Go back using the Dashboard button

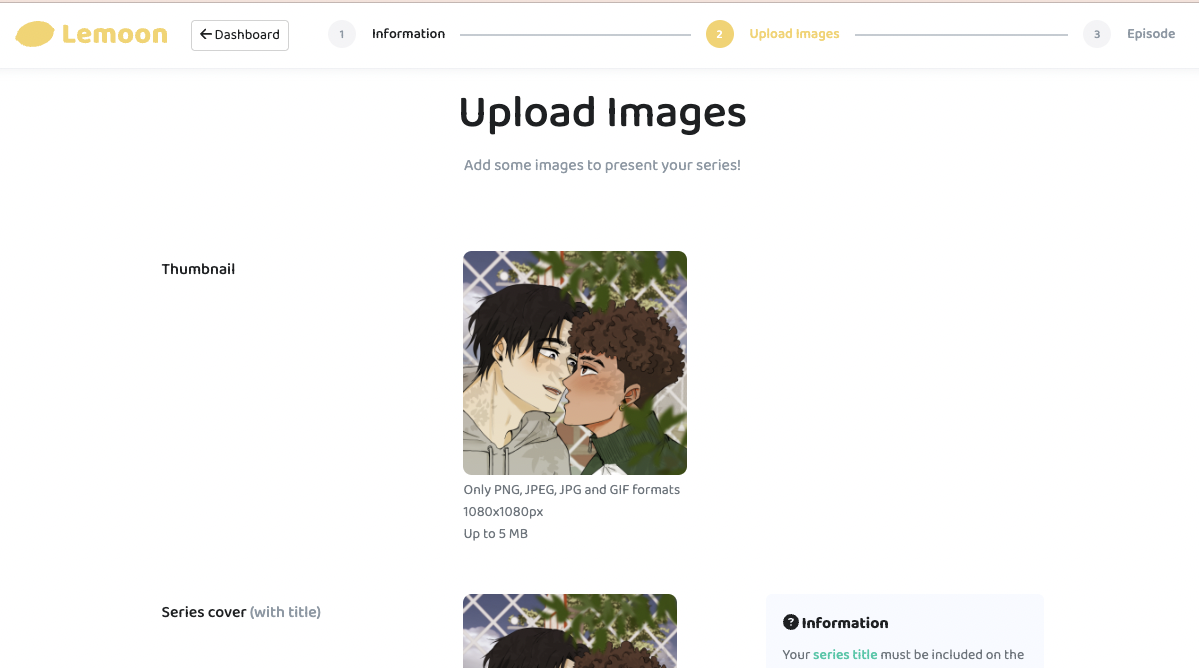(x=240, y=35)
